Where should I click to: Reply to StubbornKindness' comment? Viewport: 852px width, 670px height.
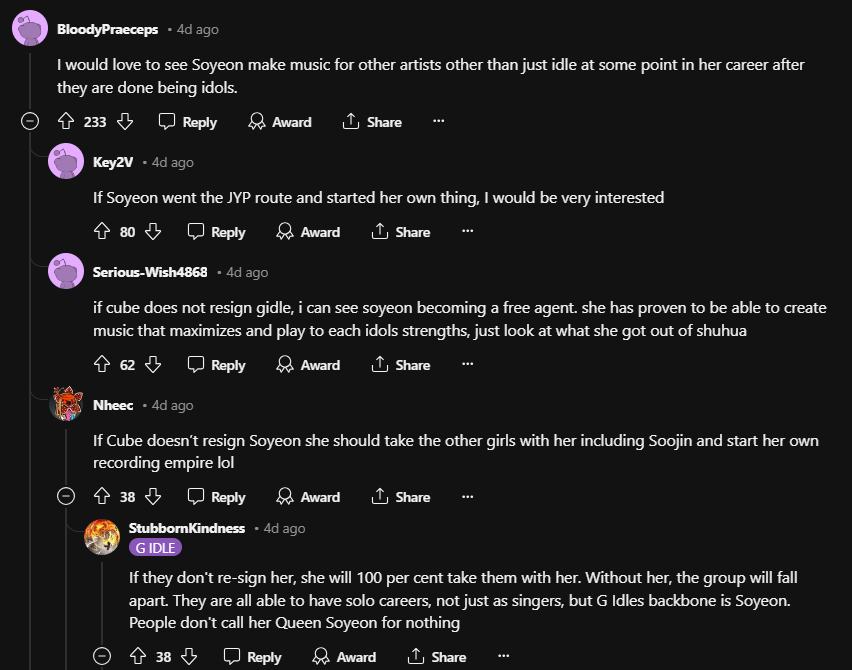[x=252, y=657]
